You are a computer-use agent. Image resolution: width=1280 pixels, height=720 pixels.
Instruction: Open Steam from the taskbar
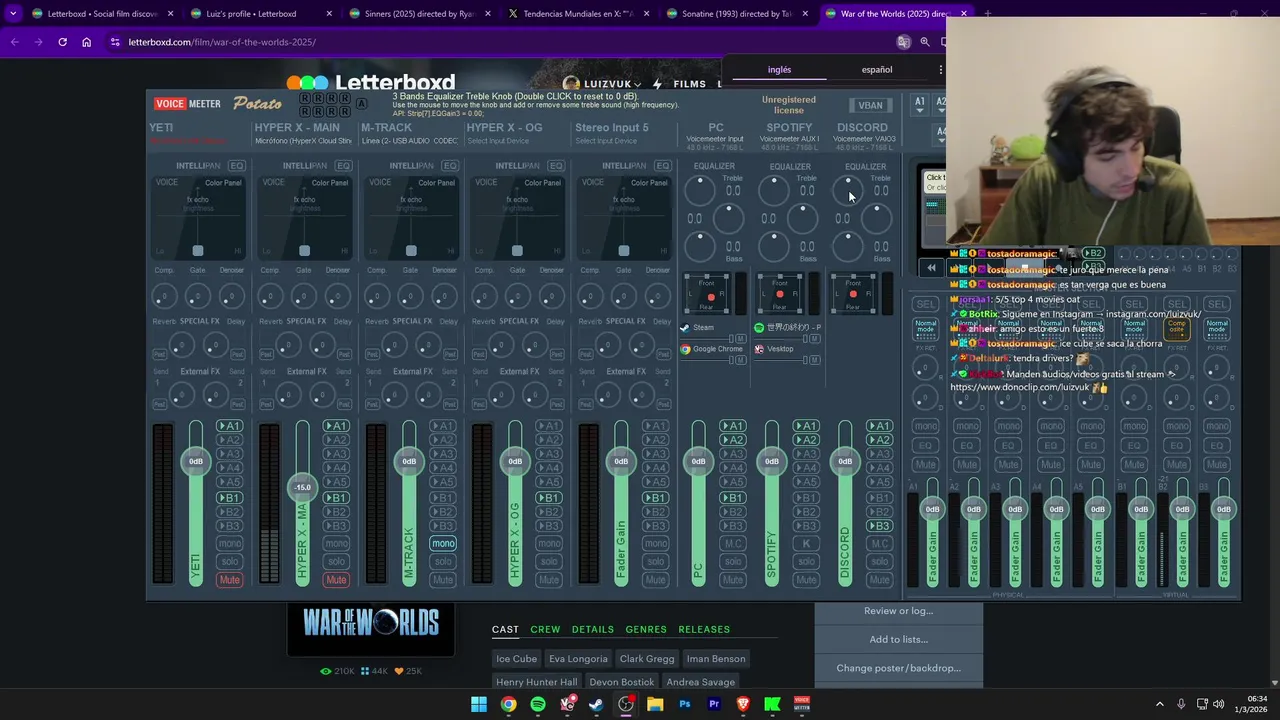tap(596, 704)
